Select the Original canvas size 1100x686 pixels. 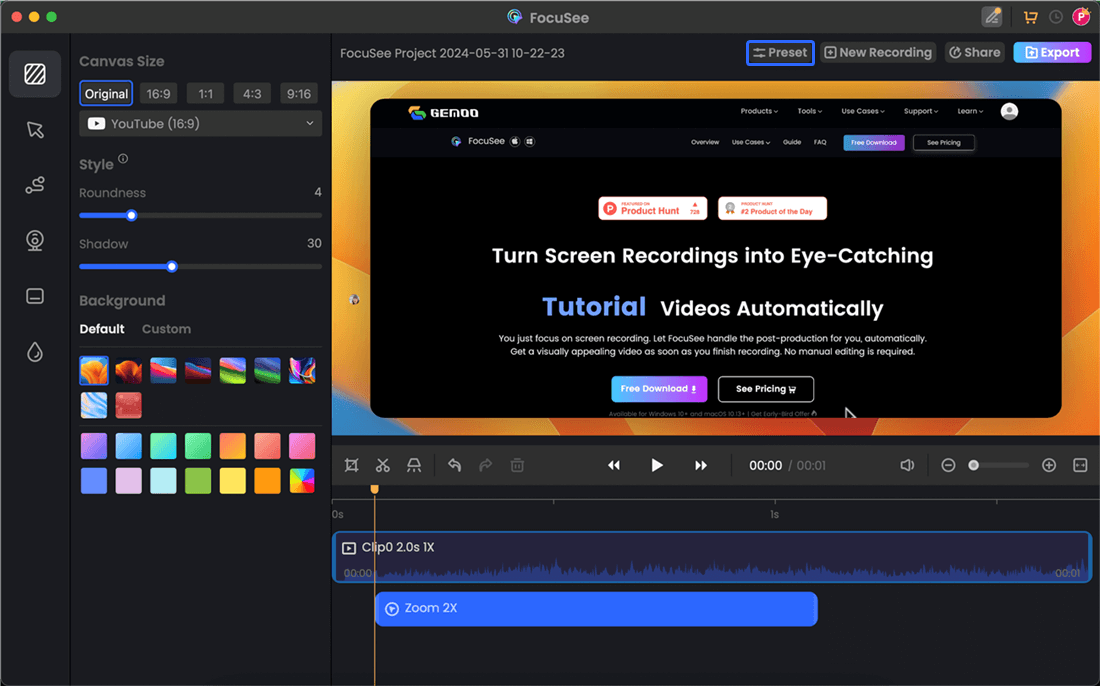pos(106,93)
